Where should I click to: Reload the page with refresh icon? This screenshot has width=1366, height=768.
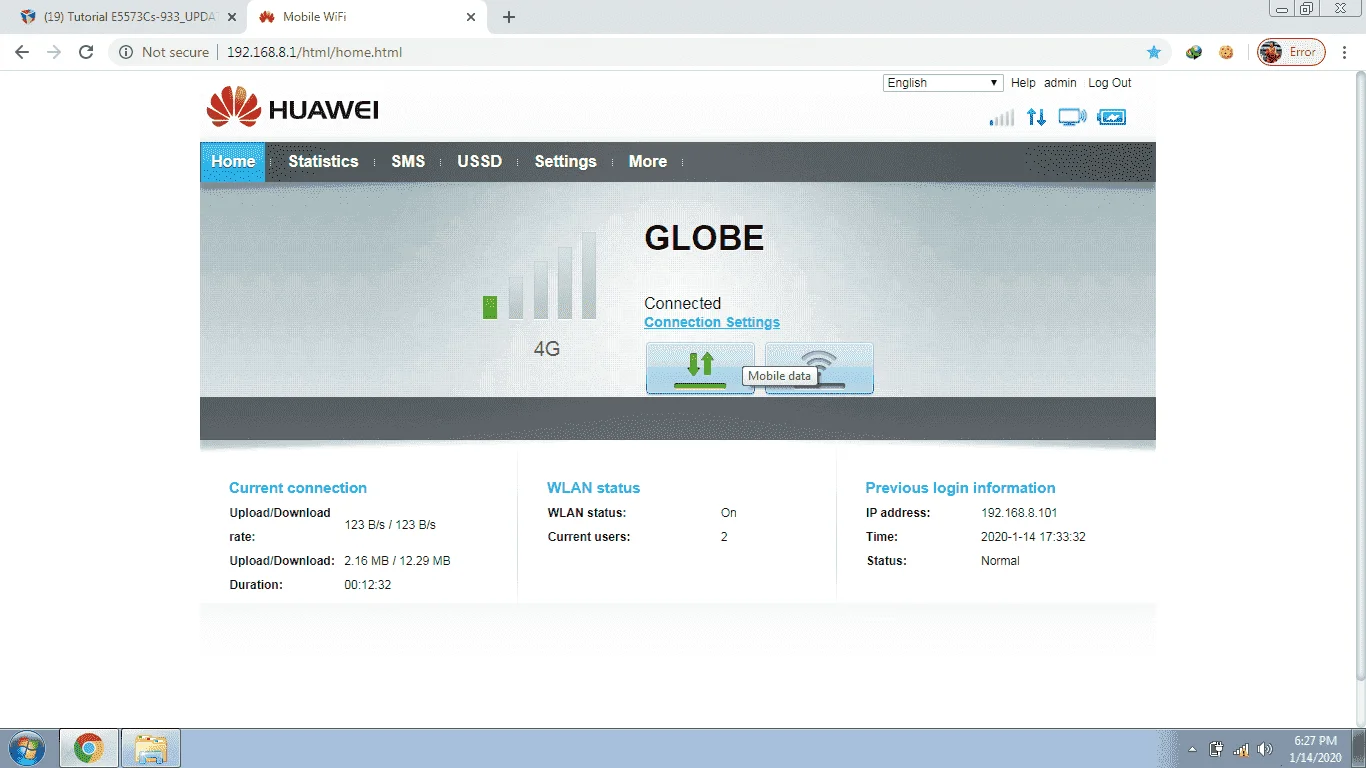click(x=86, y=52)
